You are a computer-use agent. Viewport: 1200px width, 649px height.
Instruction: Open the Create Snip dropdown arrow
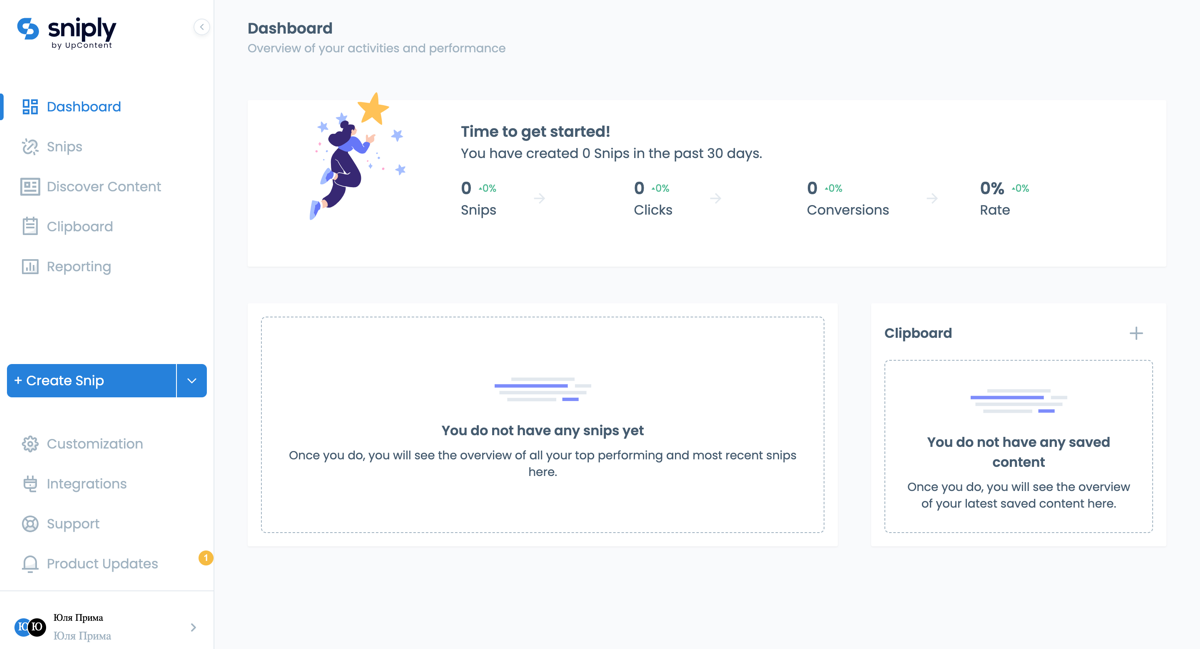click(191, 380)
